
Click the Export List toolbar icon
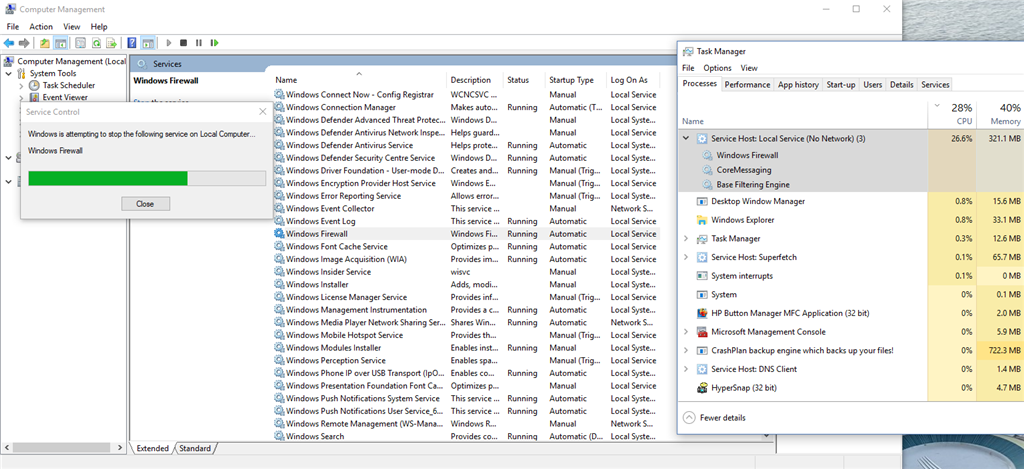click(112, 43)
